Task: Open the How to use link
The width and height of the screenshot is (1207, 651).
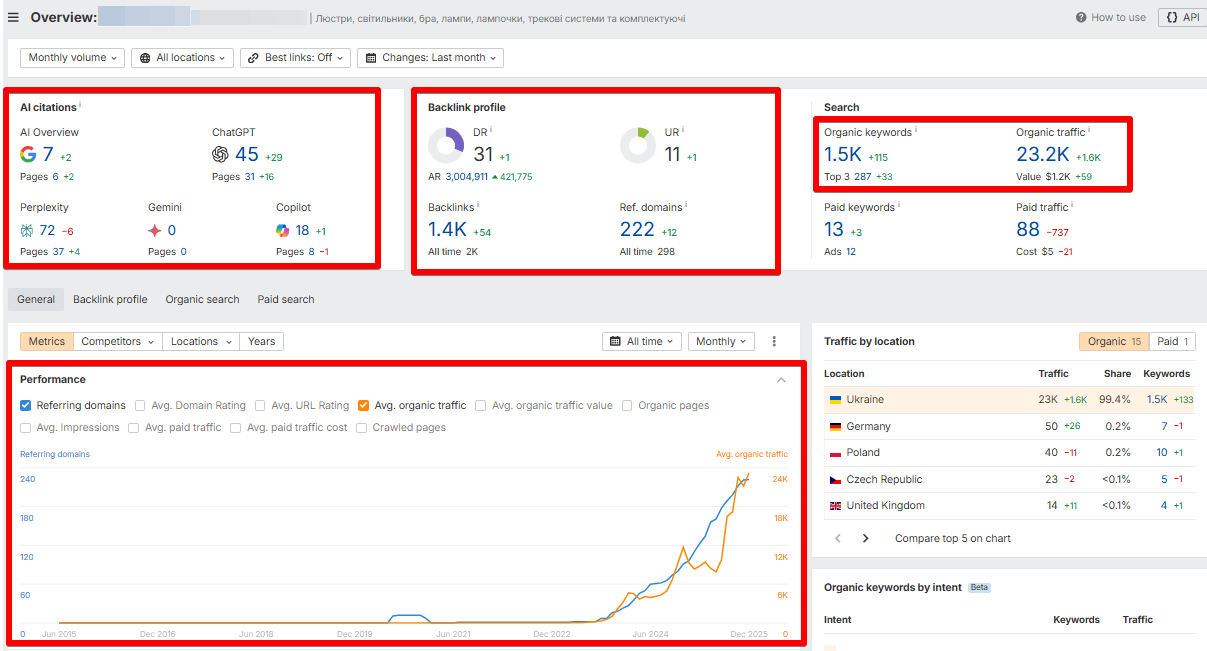Action: 1111,17
